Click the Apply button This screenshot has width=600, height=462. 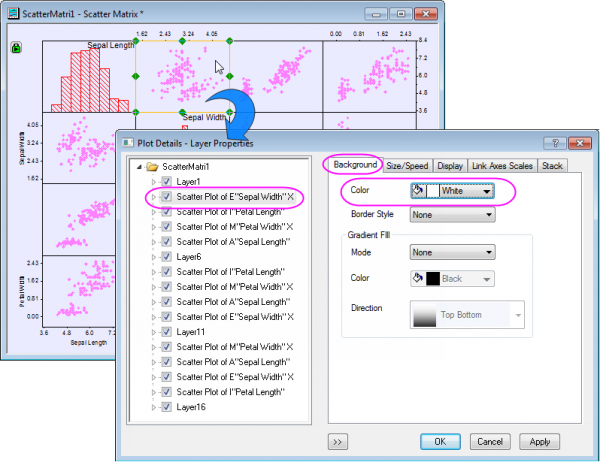click(540, 442)
